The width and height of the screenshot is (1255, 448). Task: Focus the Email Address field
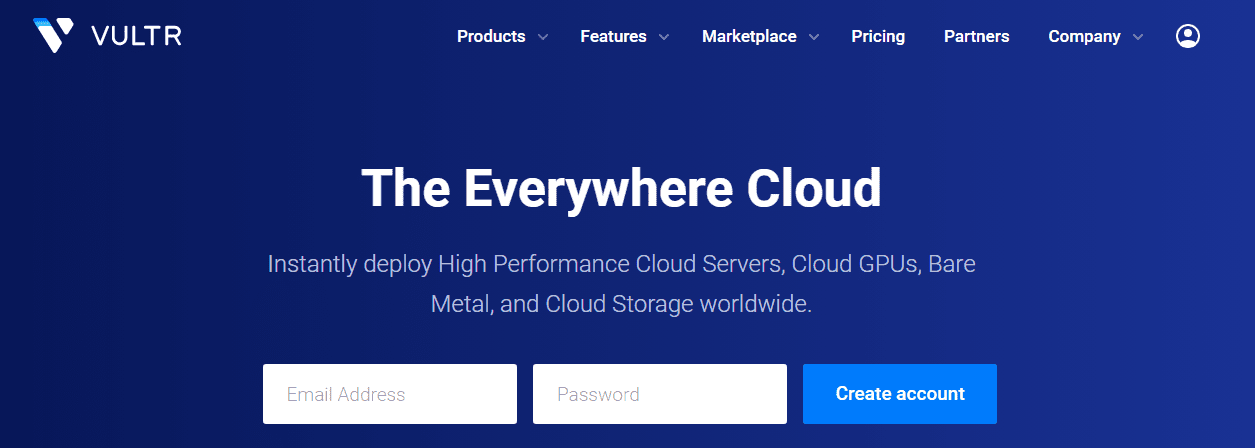[389, 394]
